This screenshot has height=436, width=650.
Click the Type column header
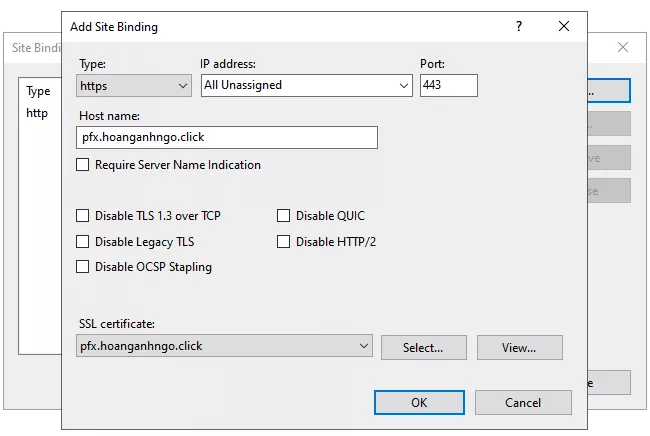tap(38, 91)
